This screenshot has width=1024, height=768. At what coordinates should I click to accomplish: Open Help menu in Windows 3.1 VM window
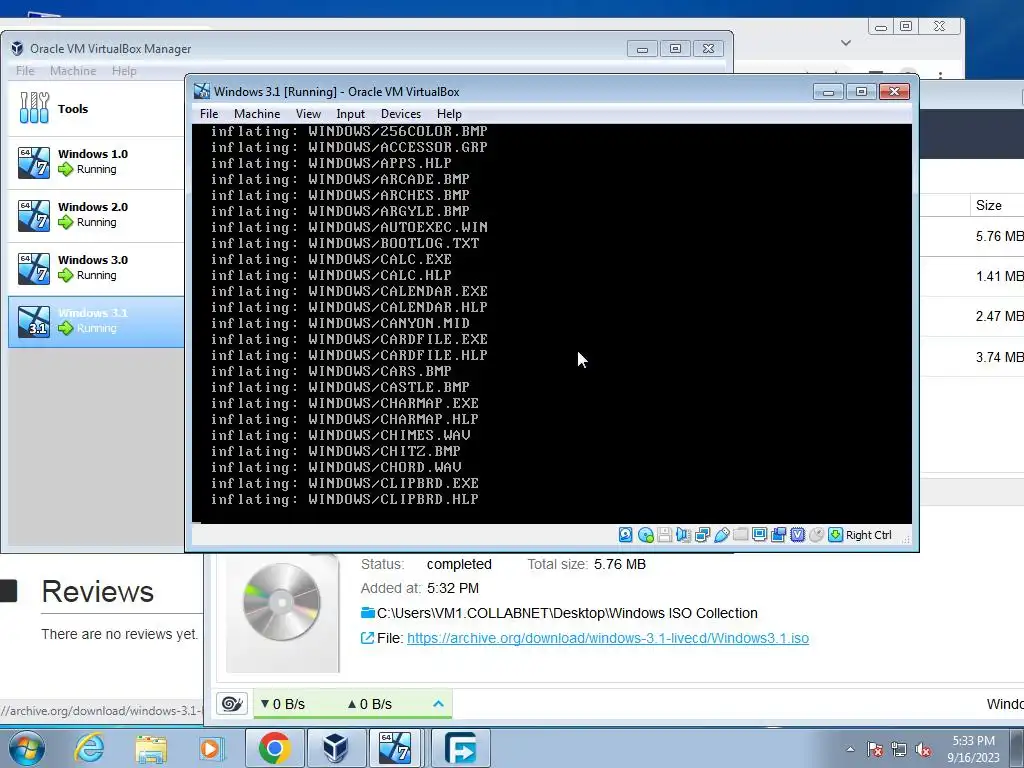(x=449, y=114)
